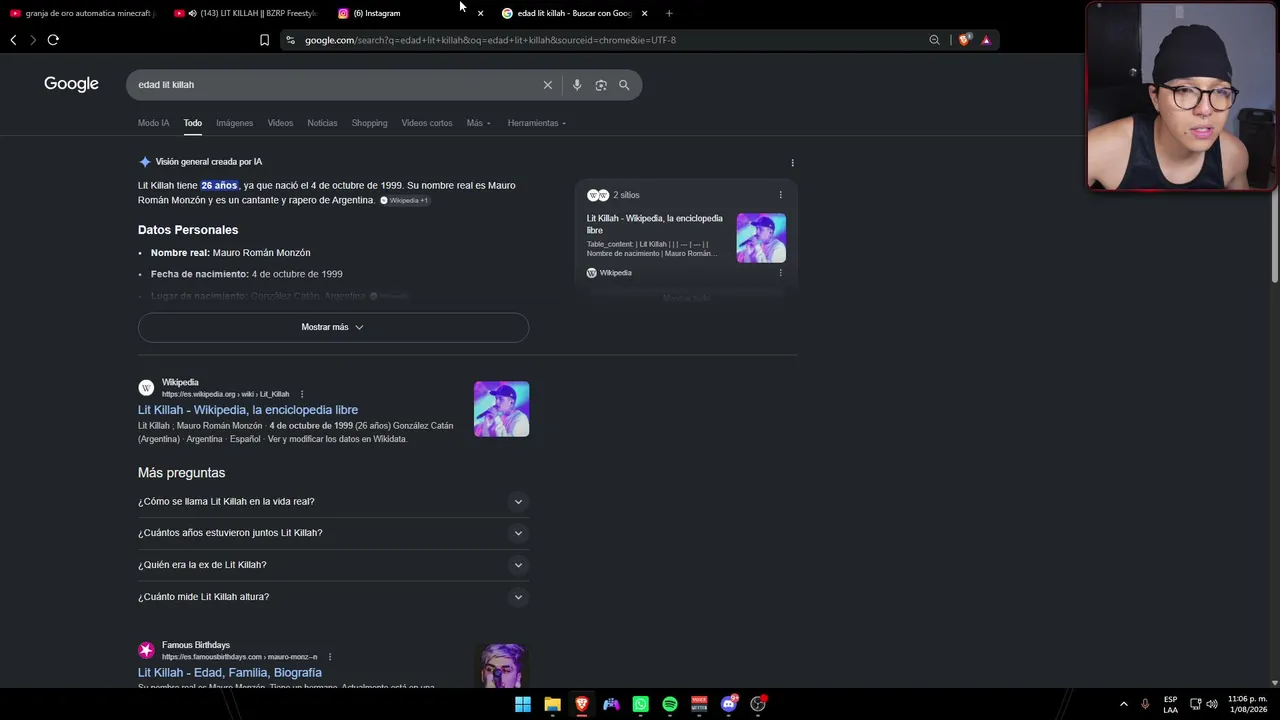1280x720 pixels.
Task: Start voice search with microphone icon
Action: tap(577, 85)
